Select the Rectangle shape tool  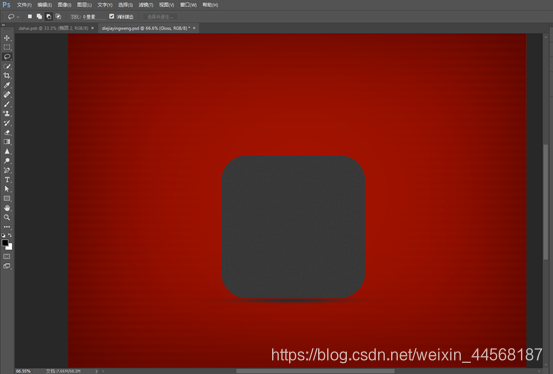click(7, 199)
